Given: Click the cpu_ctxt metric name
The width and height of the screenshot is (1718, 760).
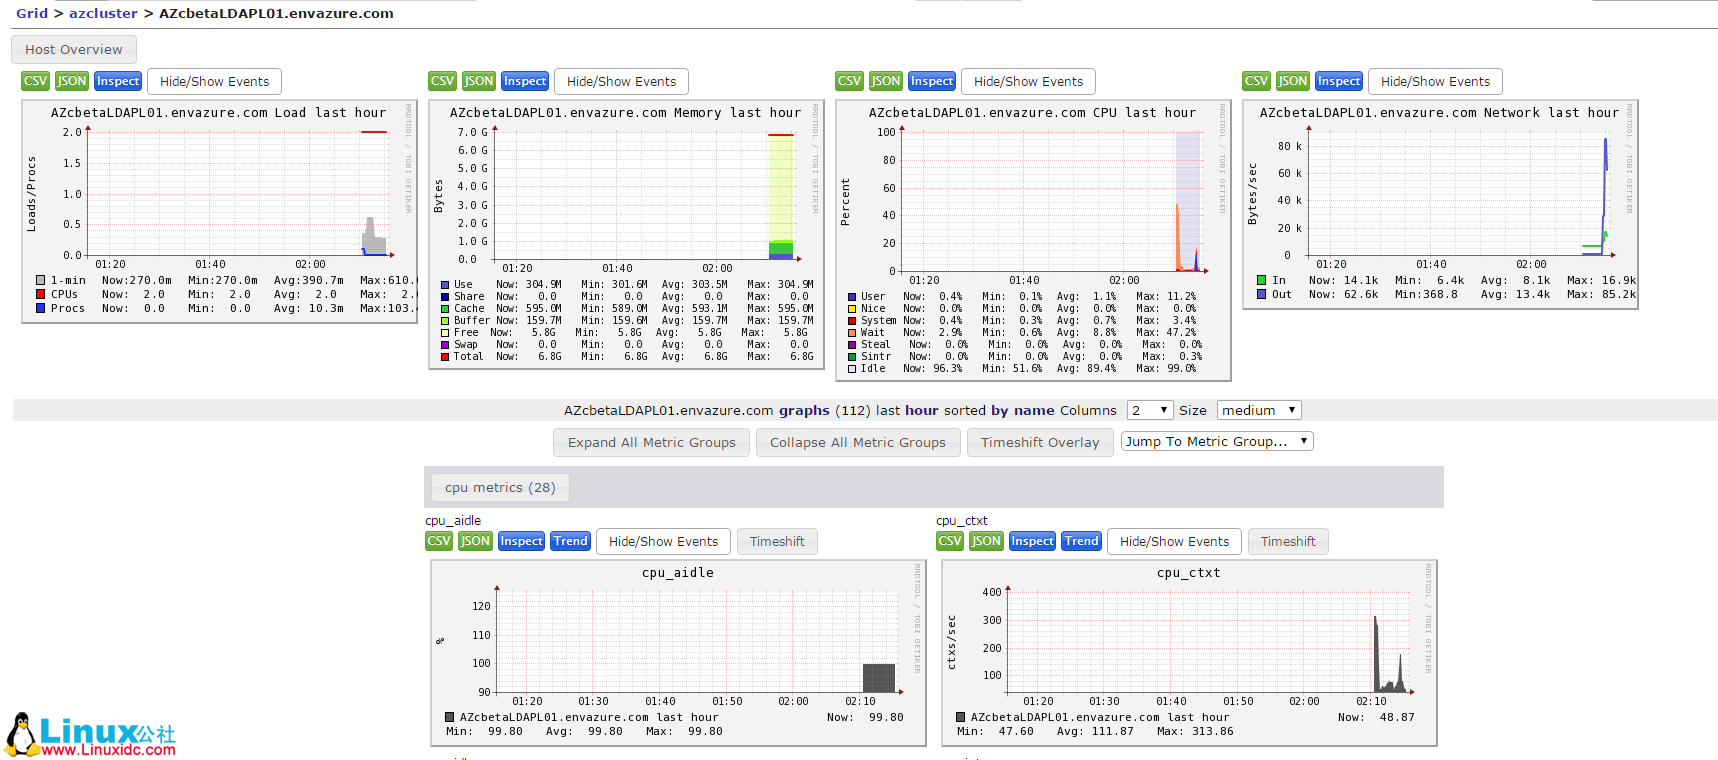Looking at the screenshot, I should pyautogui.click(x=962, y=520).
